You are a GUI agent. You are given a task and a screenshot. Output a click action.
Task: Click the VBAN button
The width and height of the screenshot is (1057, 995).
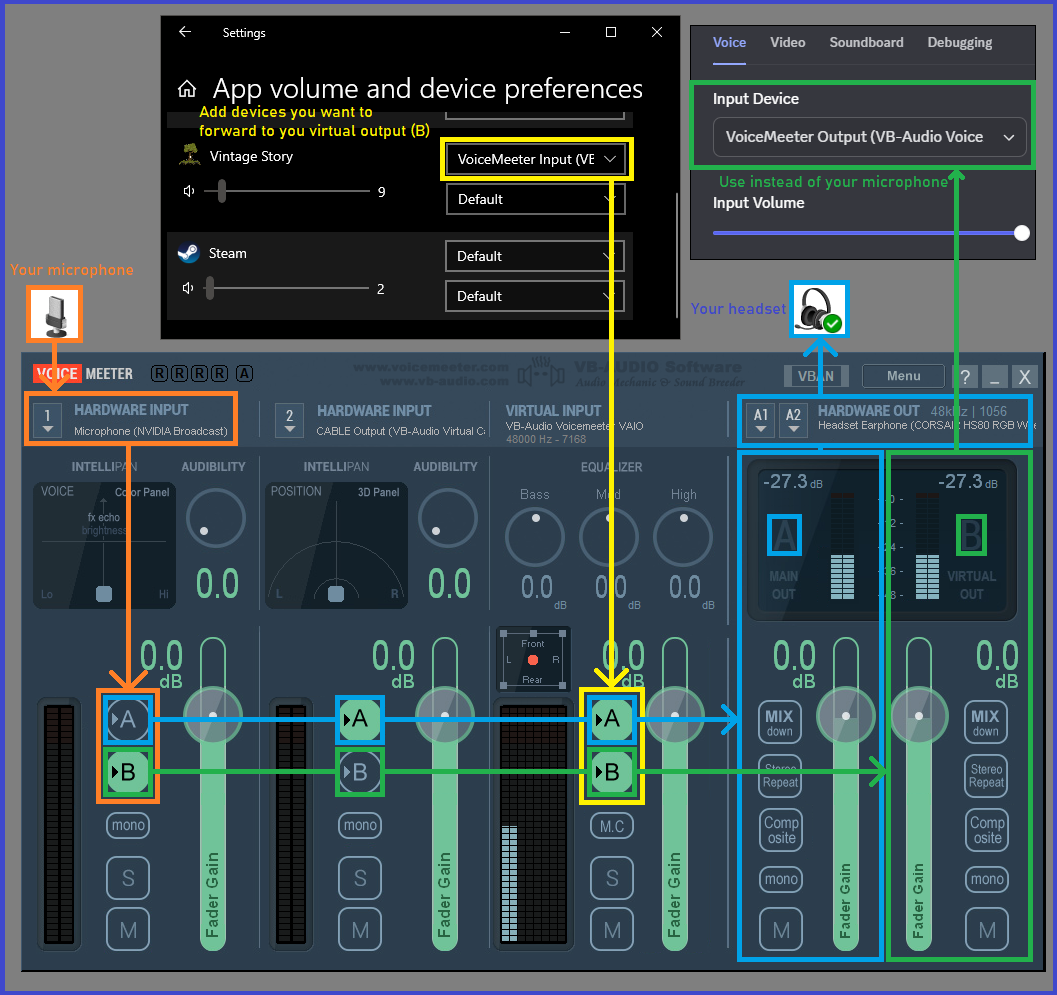click(x=815, y=376)
